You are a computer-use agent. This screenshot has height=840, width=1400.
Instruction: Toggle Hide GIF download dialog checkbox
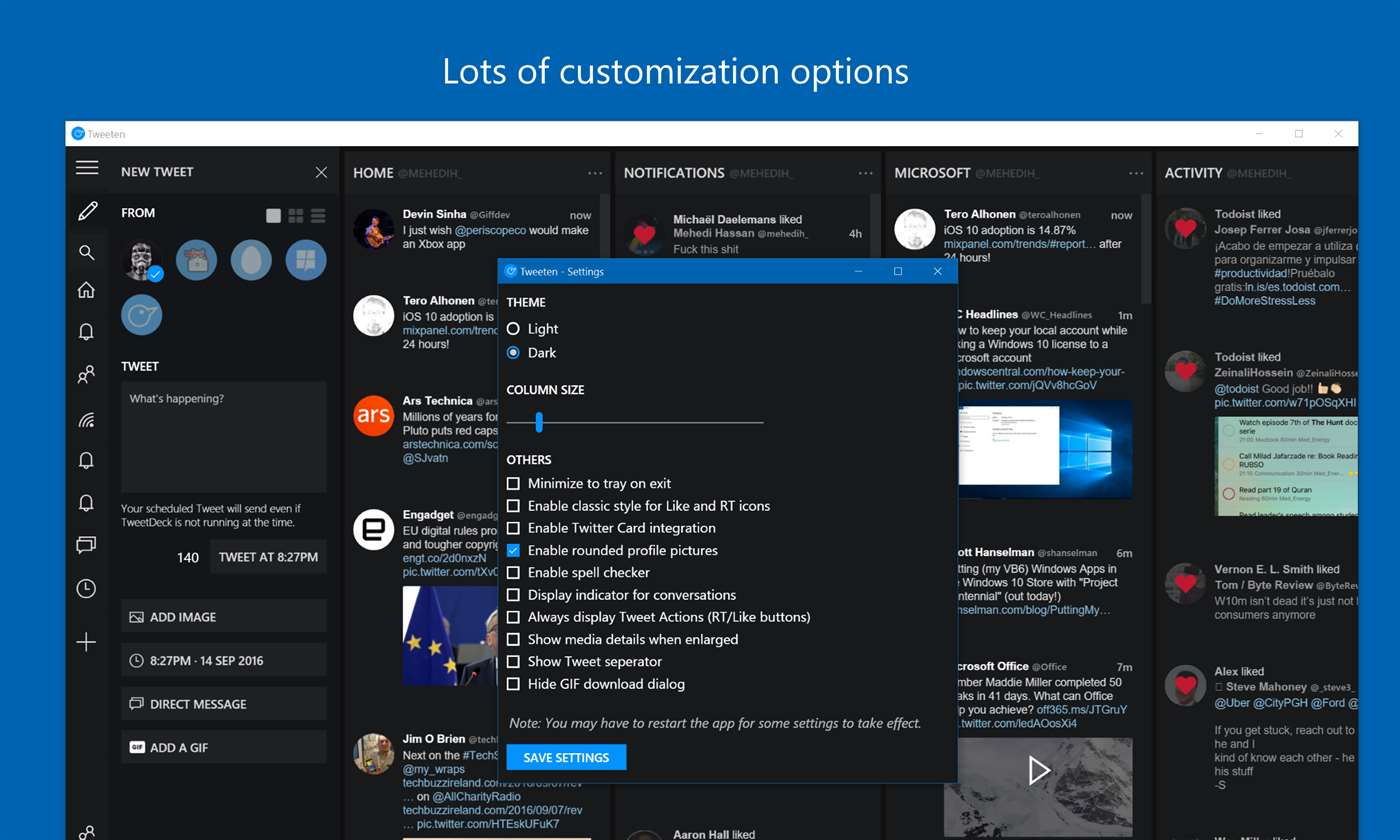(x=514, y=684)
